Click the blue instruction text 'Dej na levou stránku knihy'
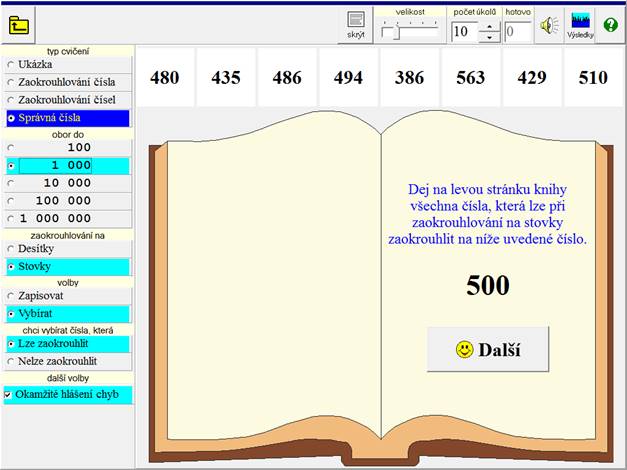Image resolution: width=627 pixels, height=470 pixels. click(x=487, y=189)
